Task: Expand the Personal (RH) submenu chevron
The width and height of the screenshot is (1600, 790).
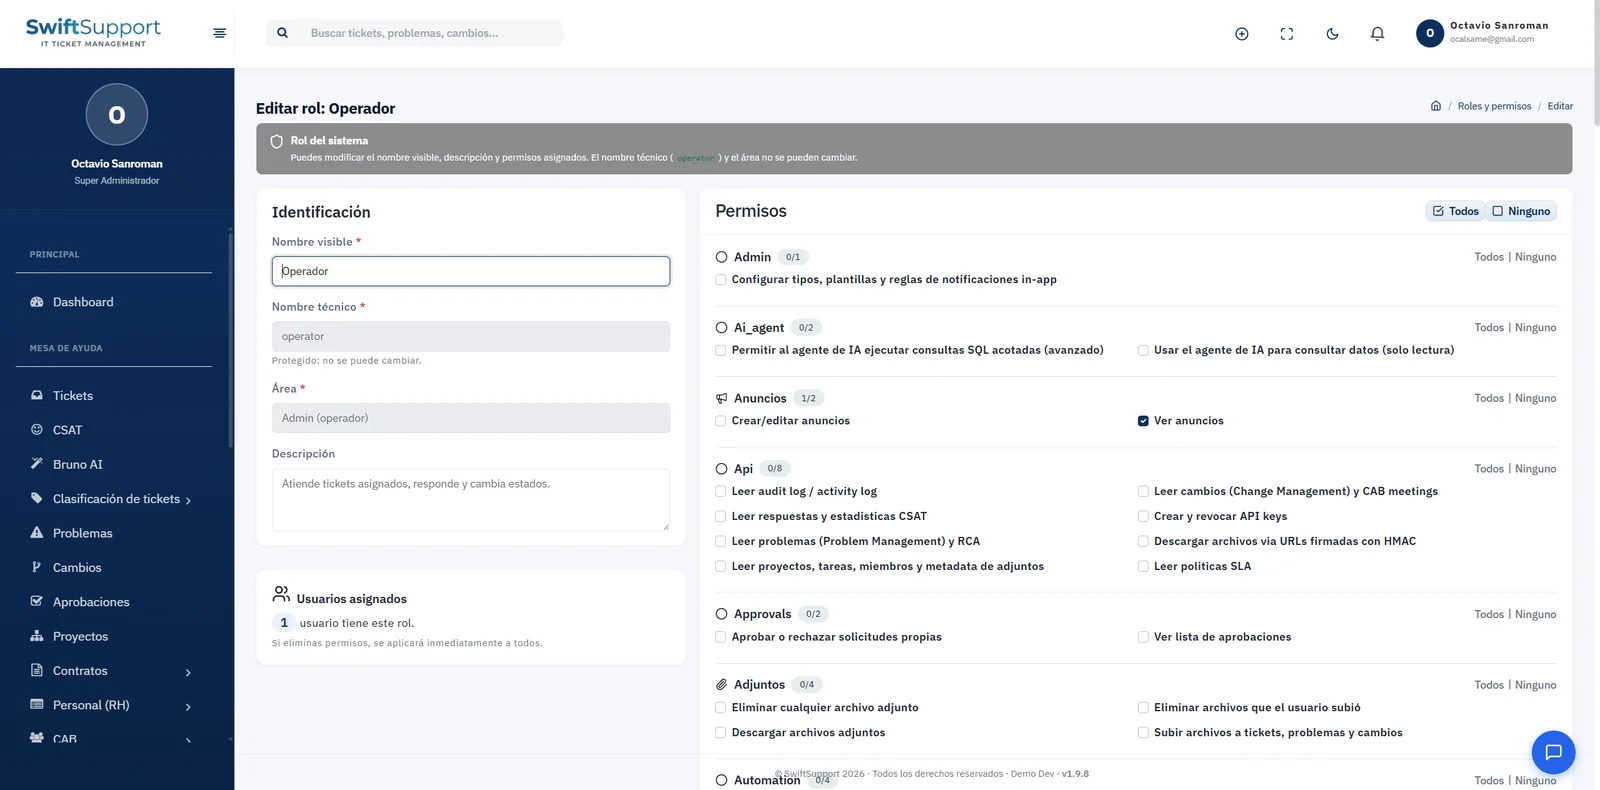Action: point(188,706)
